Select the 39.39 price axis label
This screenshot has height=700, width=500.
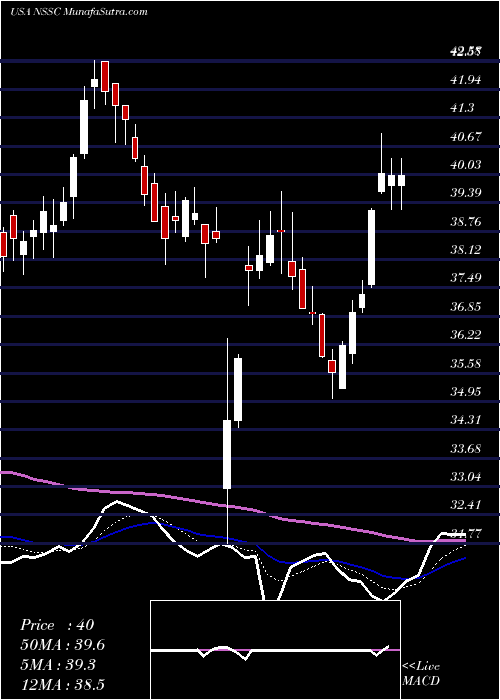click(x=466, y=193)
